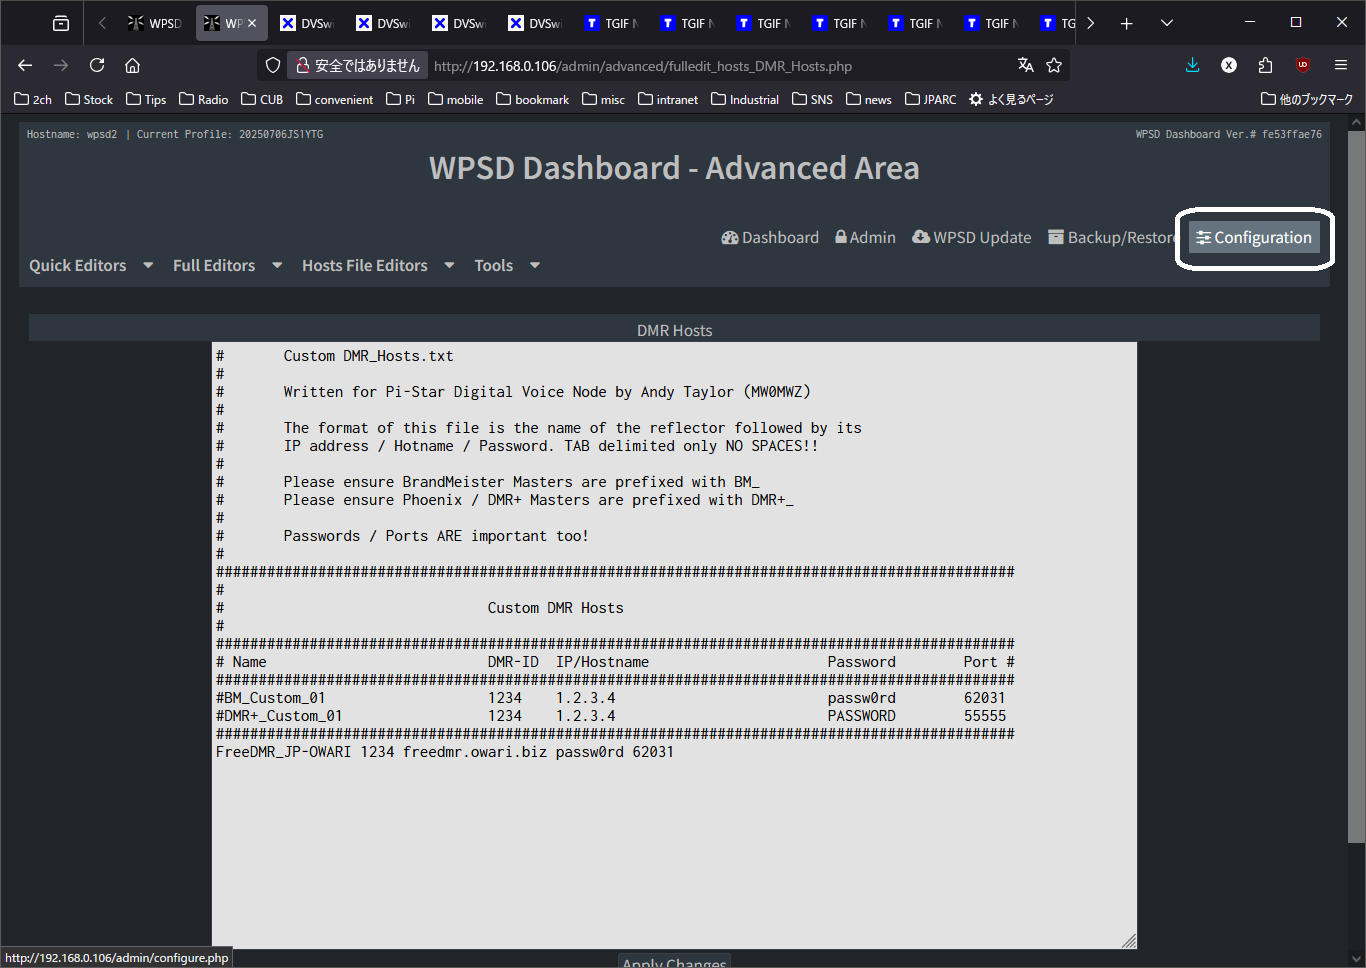Open the Firefox application hamburger menu

coord(1341,65)
